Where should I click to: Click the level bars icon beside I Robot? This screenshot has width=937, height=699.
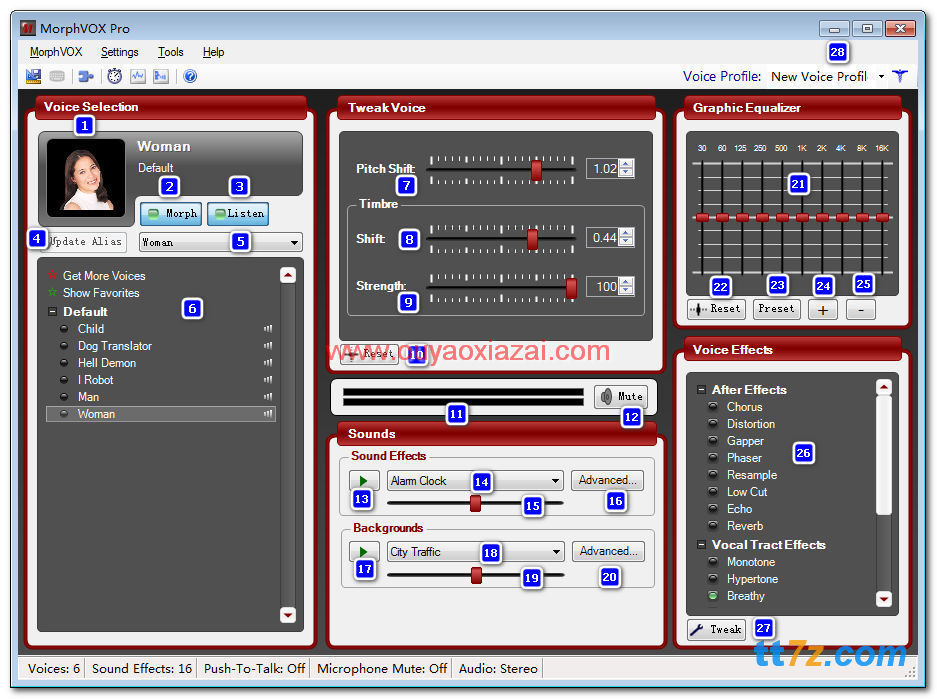268,379
